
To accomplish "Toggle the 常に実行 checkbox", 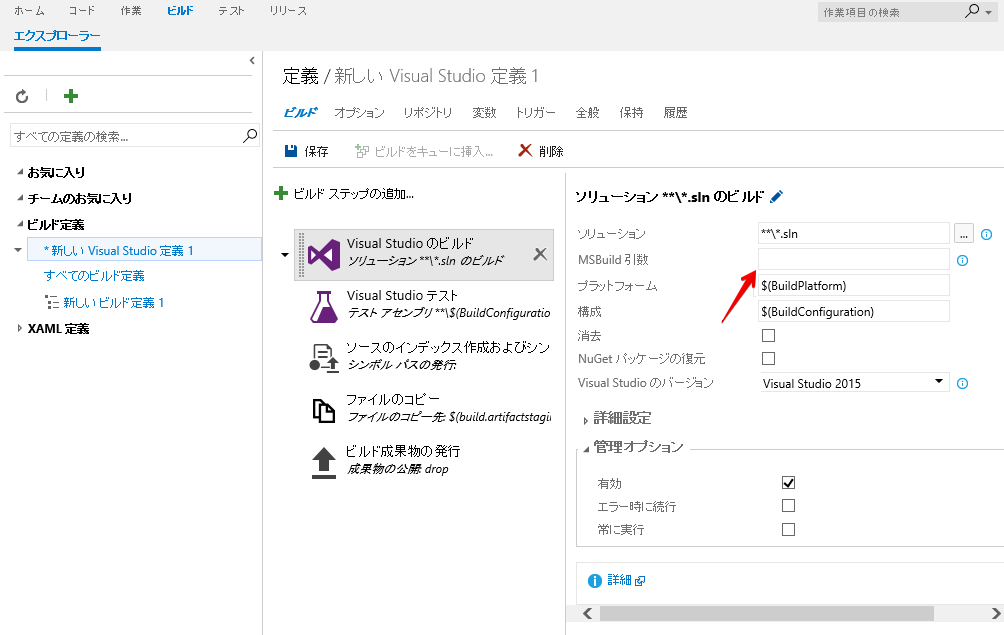I will pos(788,529).
